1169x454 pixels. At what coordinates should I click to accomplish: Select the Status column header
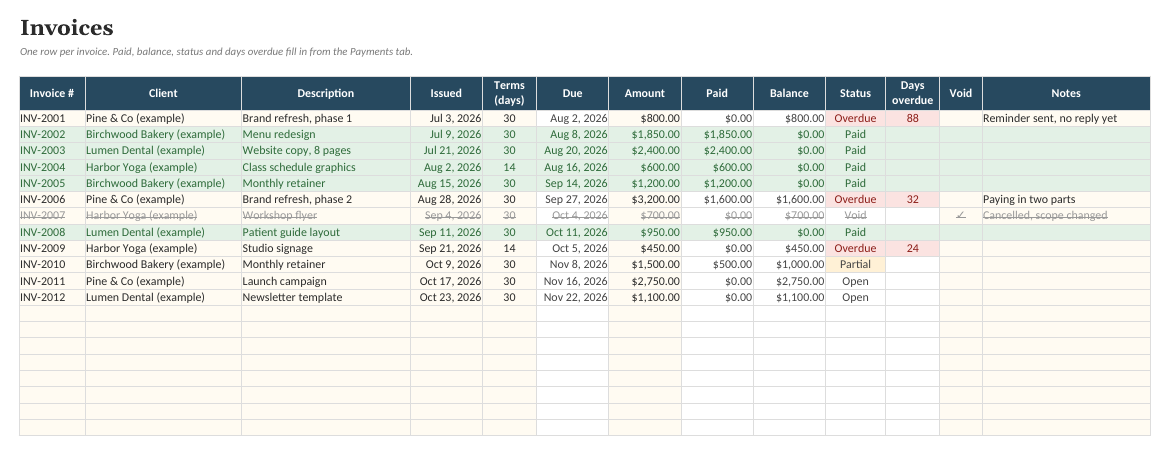(855, 93)
